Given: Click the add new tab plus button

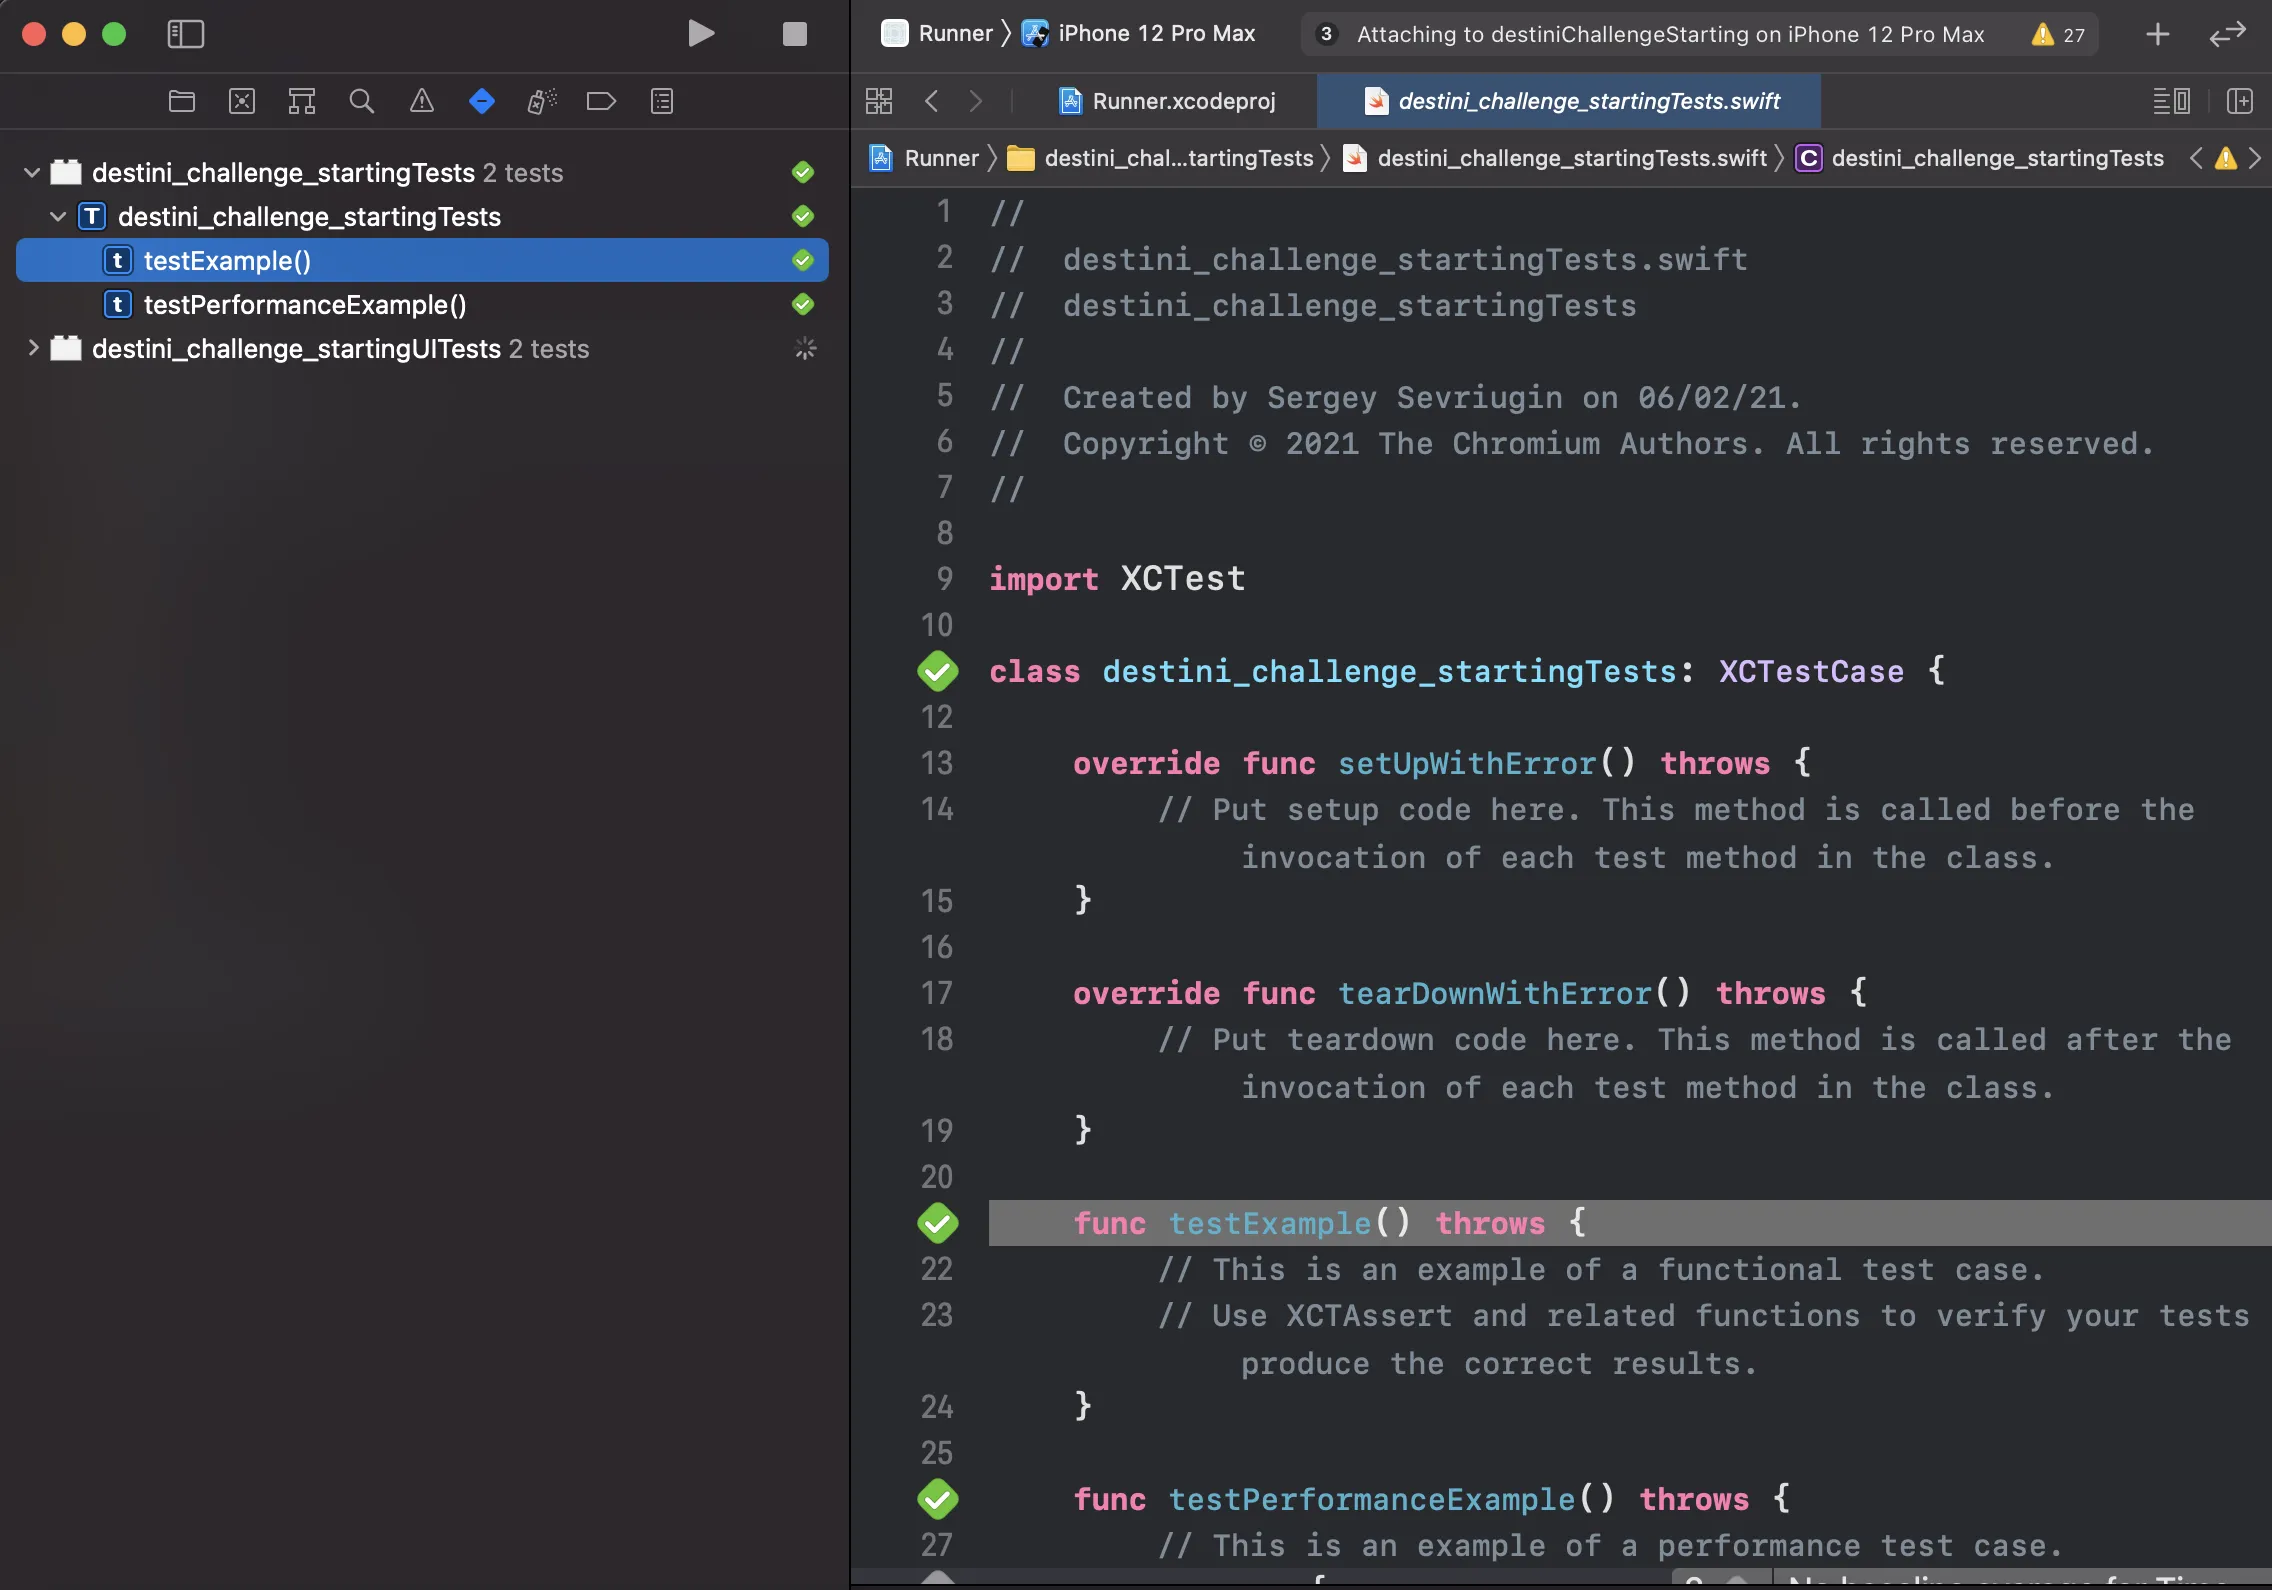Looking at the screenshot, I should pos(2158,33).
